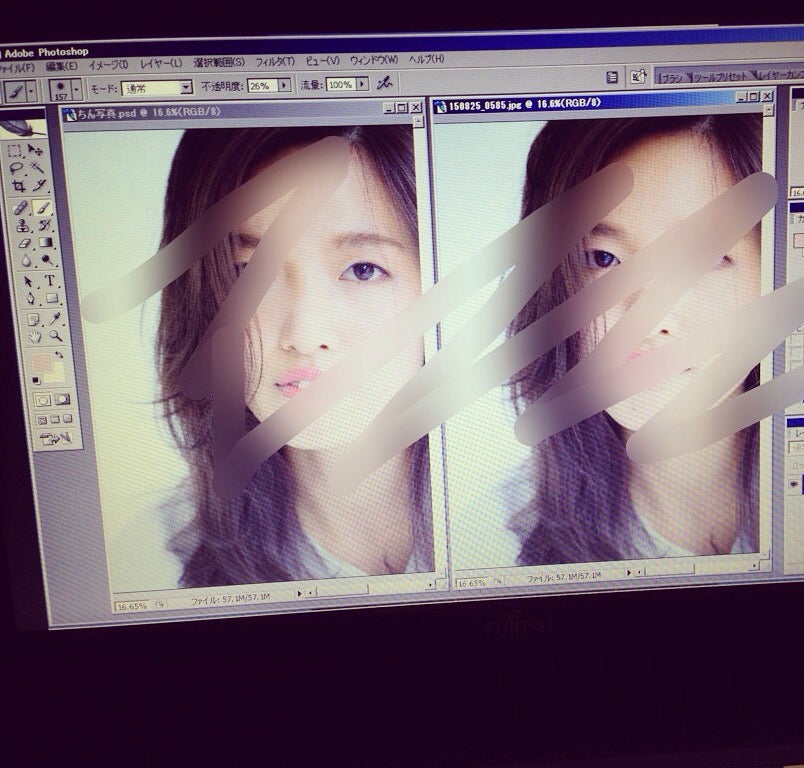The height and width of the screenshot is (768, 804).
Task: Select the Notes tool
Action: tap(33, 320)
